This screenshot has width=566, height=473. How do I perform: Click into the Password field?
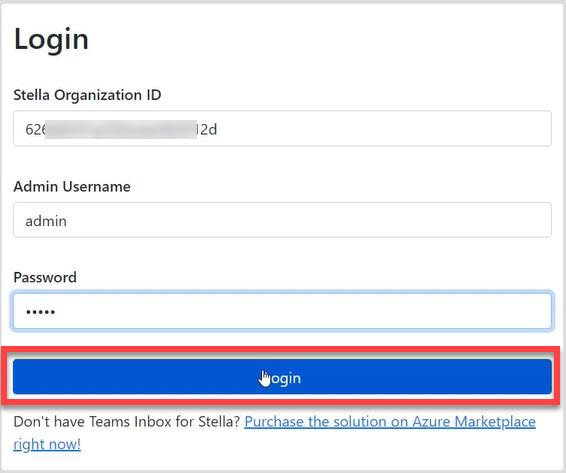pos(282,311)
